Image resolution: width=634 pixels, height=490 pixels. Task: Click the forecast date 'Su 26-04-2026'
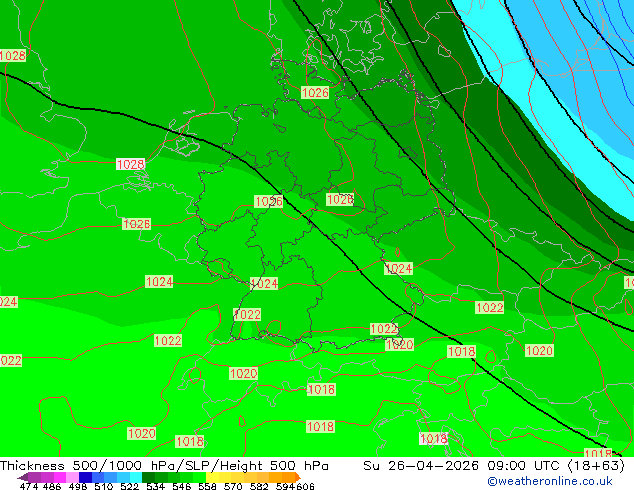click(421, 466)
